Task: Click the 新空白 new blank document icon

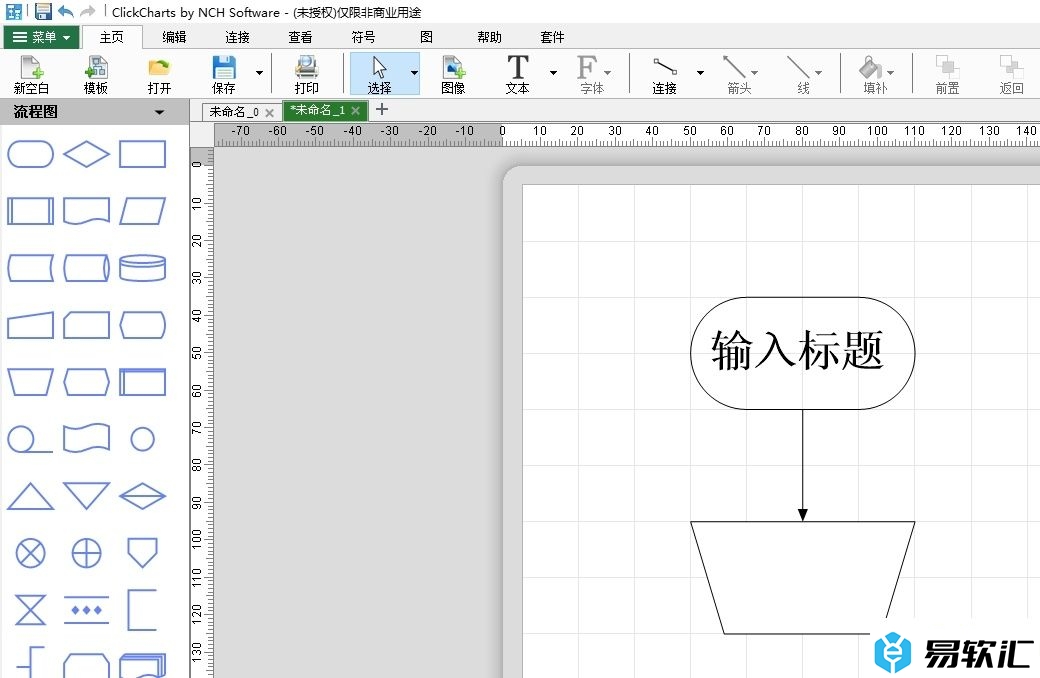Action: tap(31, 74)
